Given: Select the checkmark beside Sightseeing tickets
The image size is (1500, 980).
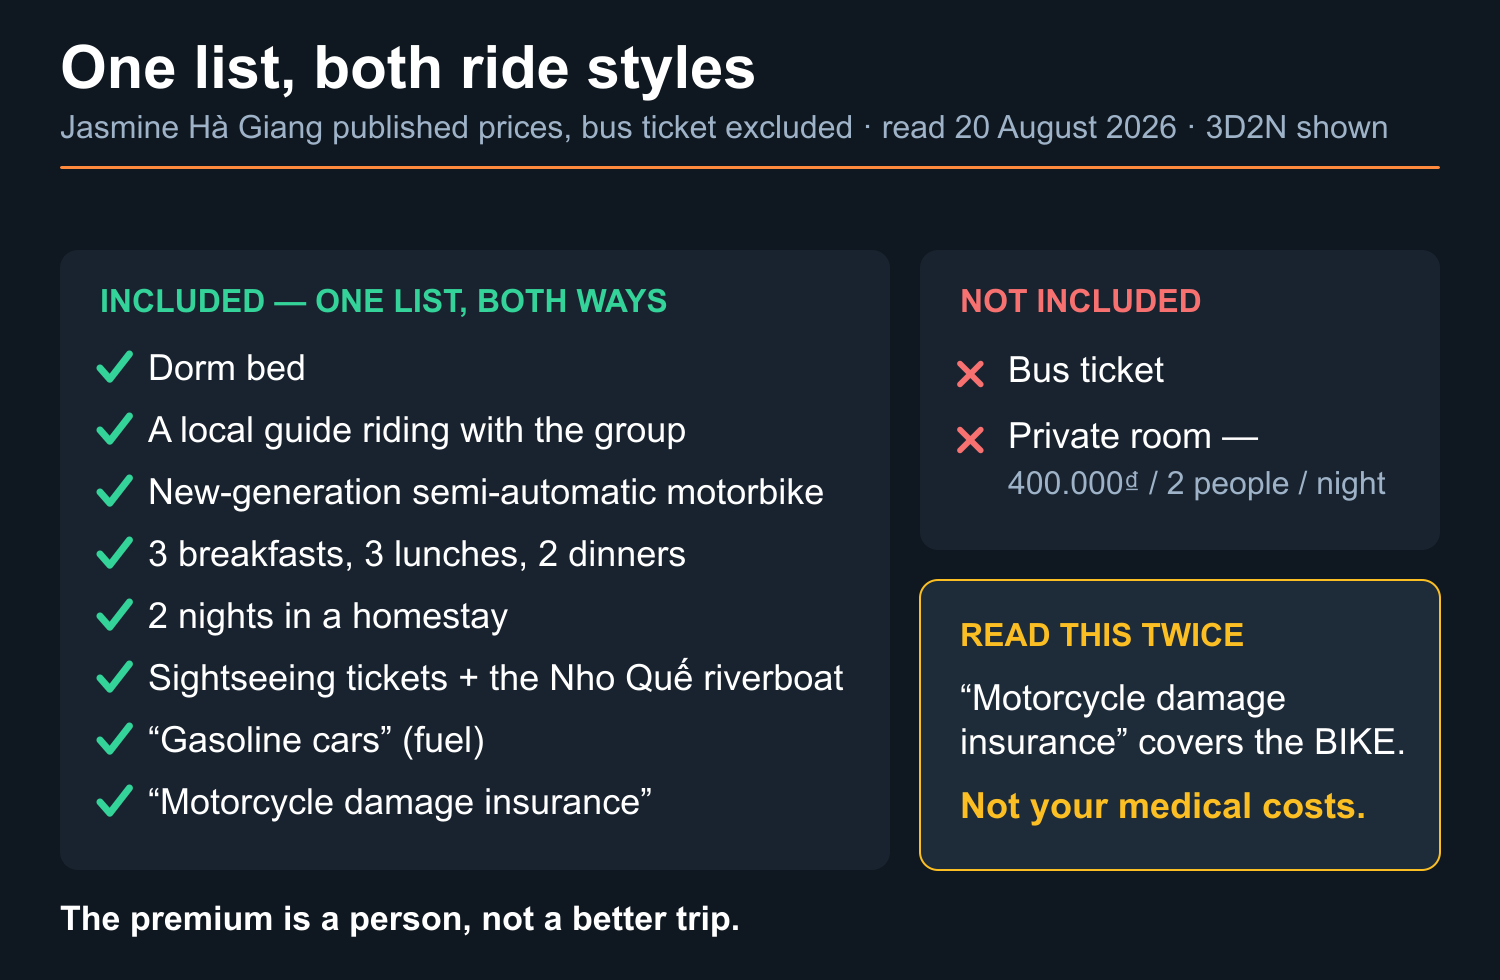Looking at the screenshot, I should coord(115,678).
